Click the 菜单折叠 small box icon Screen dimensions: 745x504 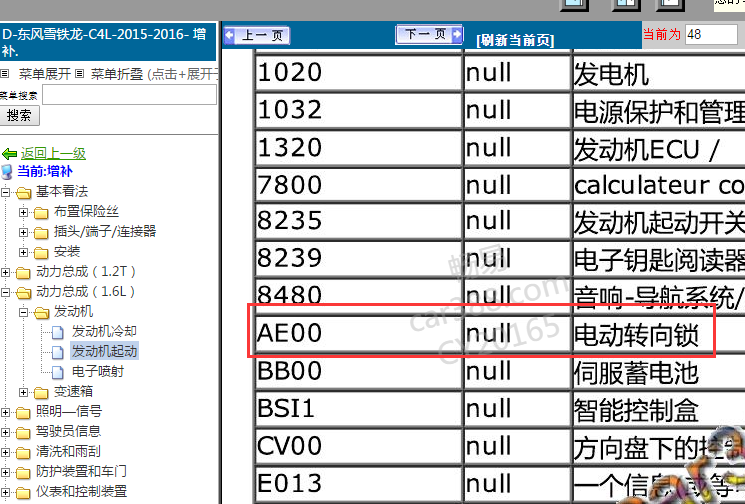[79, 74]
